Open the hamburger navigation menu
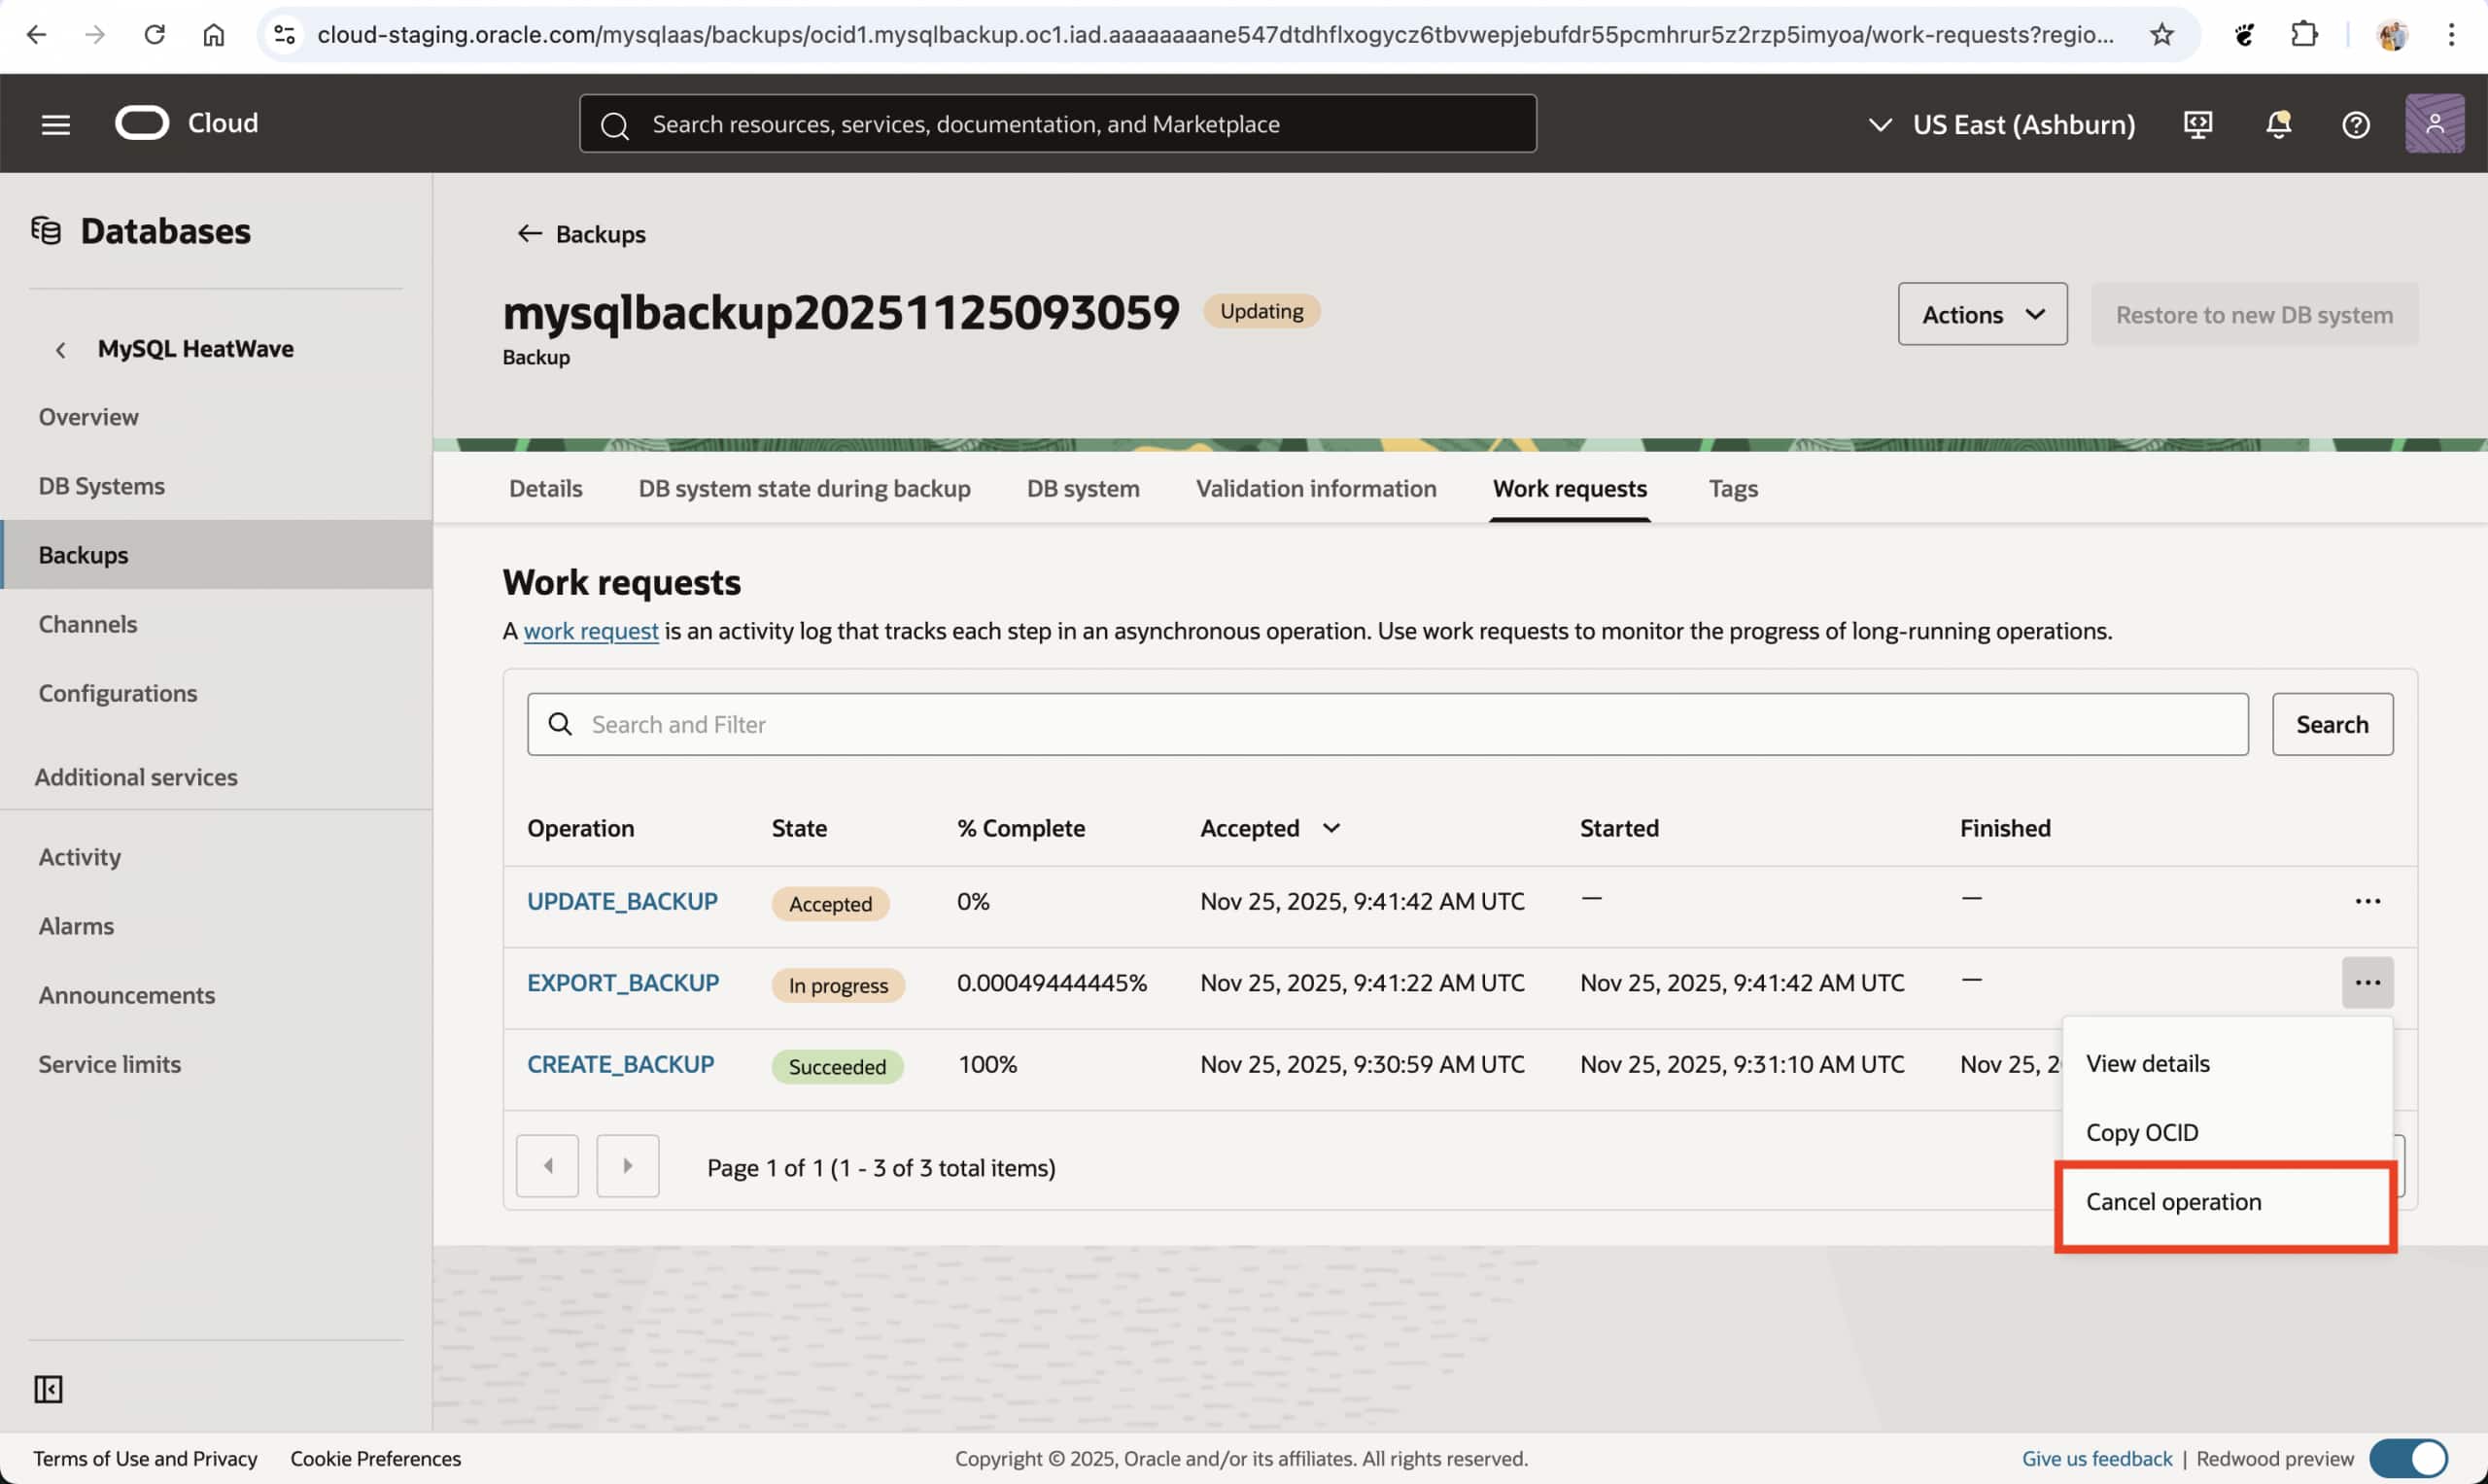The width and height of the screenshot is (2488, 1484). [55, 124]
